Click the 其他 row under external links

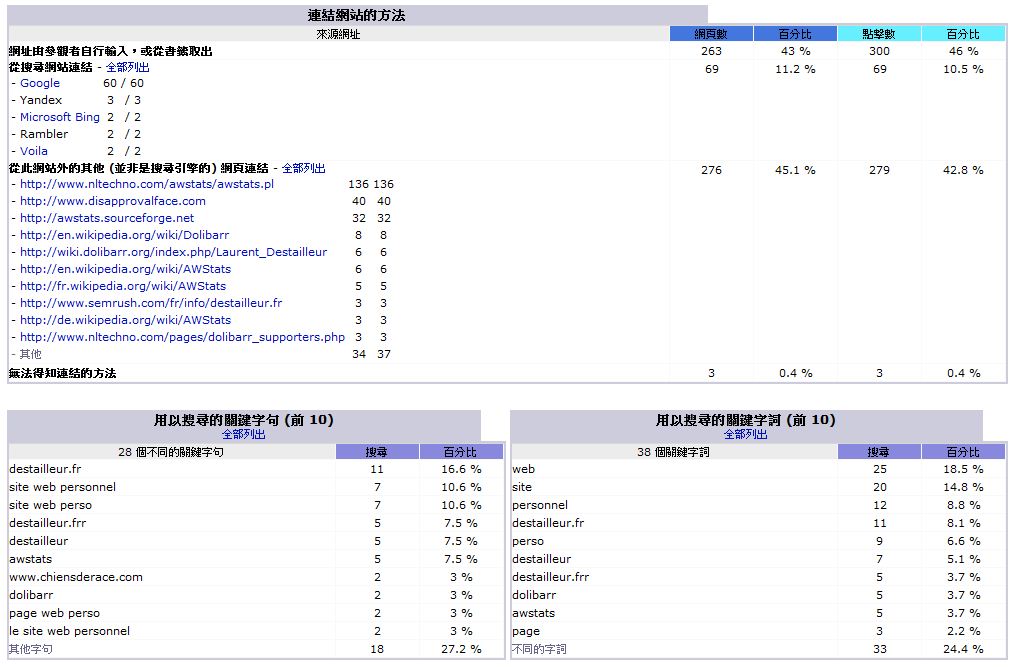pyautogui.click(x=30, y=354)
